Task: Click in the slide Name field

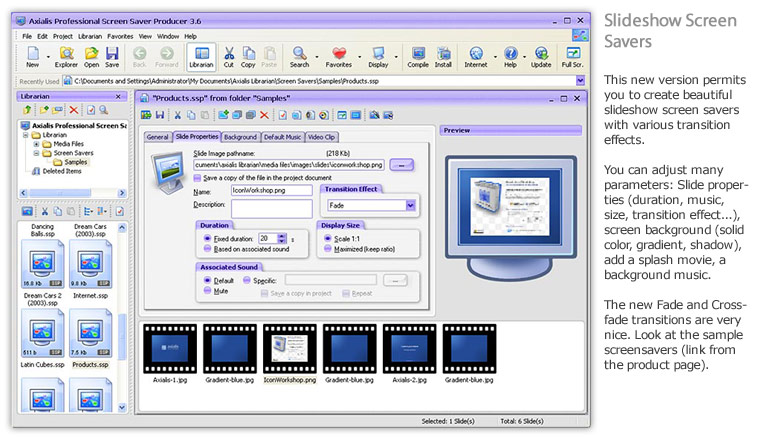Action: click(x=271, y=190)
